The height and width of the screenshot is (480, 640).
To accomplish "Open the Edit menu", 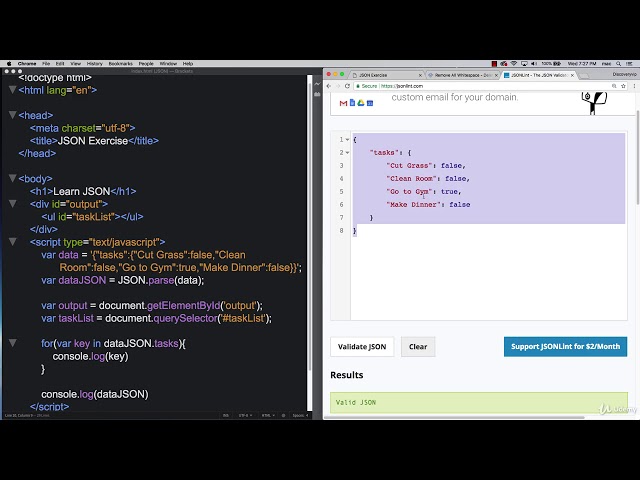I will pyautogui.click(x=60, y=64).
